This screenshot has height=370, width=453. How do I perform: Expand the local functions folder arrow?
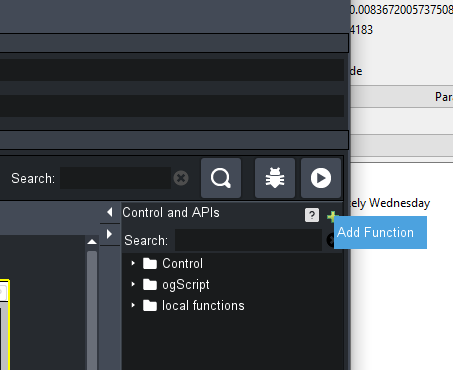133,305
